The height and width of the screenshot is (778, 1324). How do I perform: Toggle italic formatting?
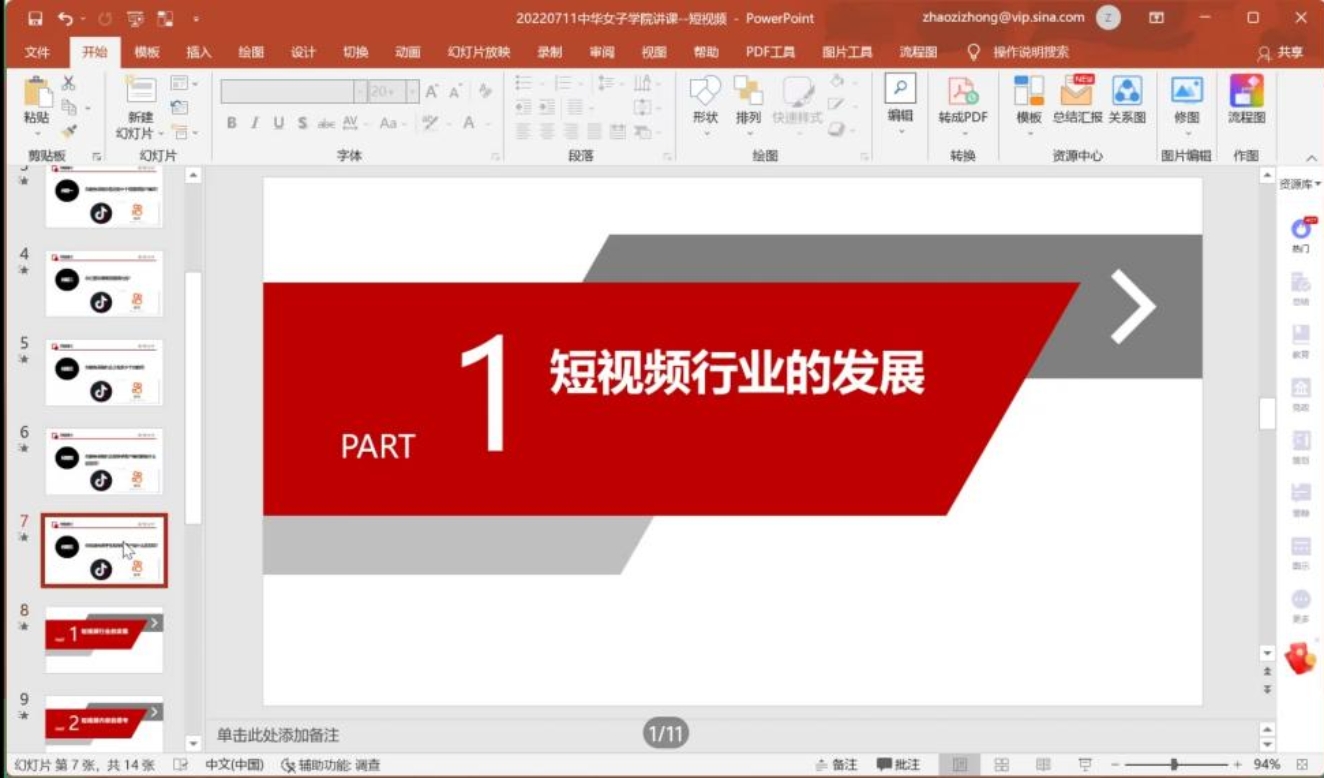pyautogui.click(x=255, y=123)
